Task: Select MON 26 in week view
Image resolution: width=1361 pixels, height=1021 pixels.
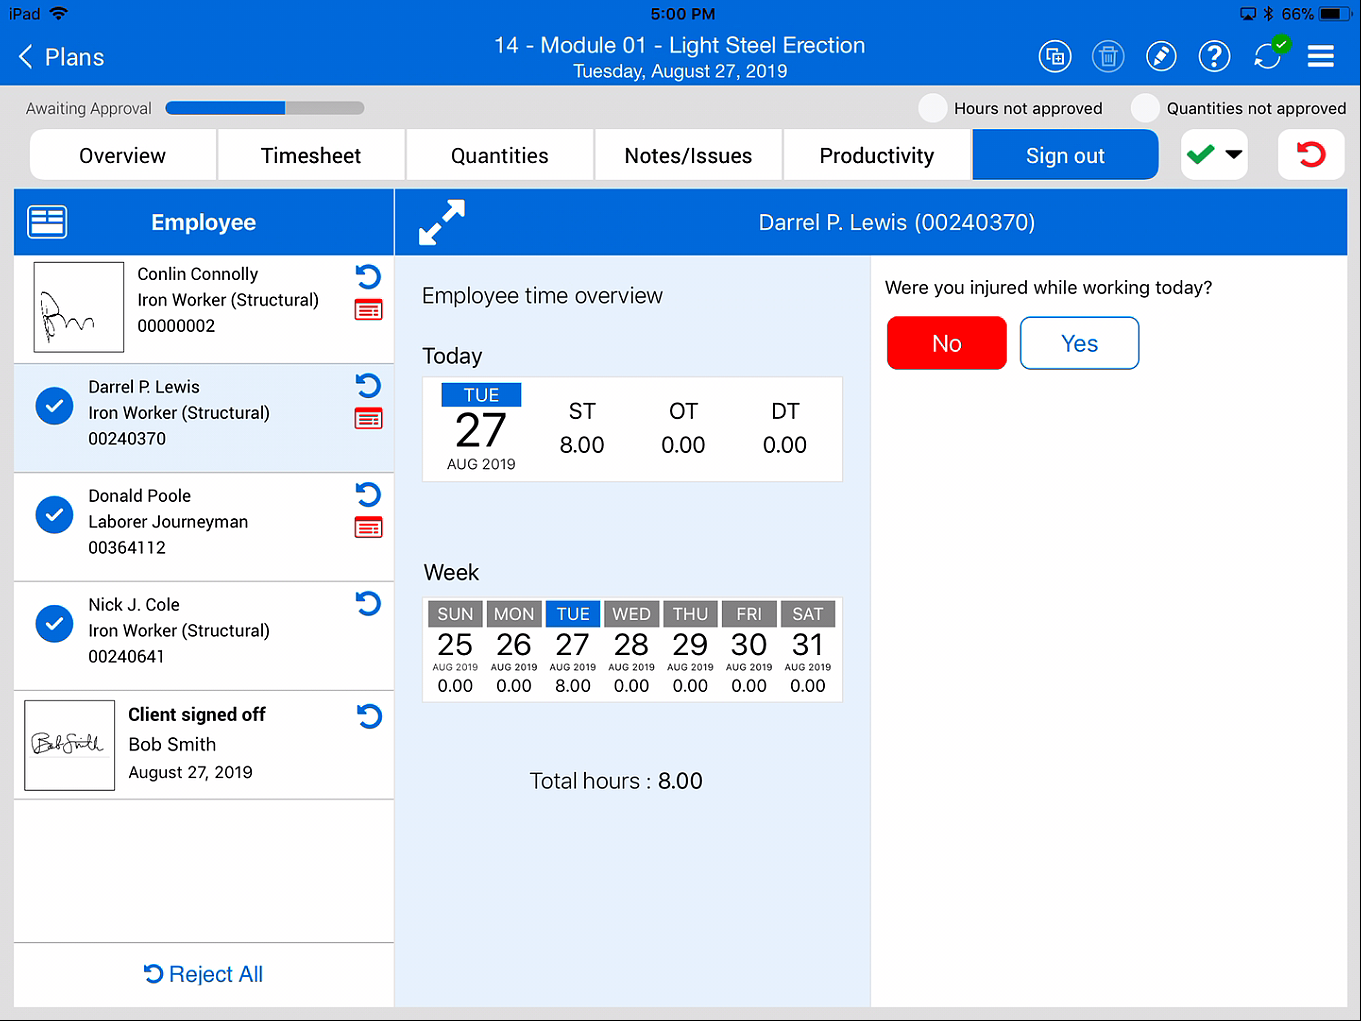Action: [x=514, y=648]
